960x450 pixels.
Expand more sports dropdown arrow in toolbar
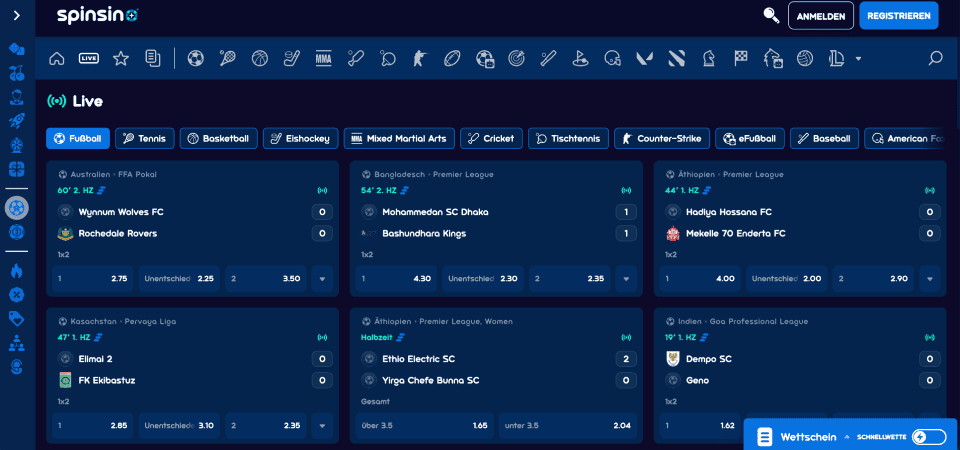[x=858, y=59]
